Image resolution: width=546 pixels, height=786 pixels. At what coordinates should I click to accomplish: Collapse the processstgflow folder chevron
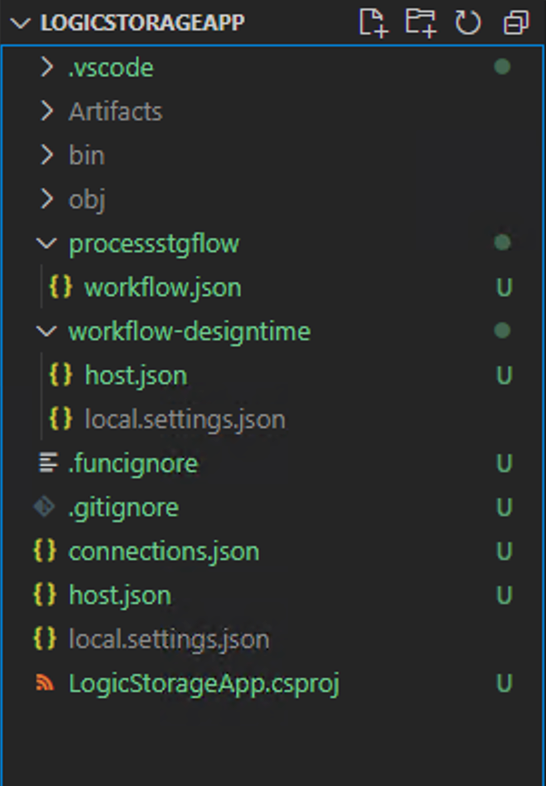pos(47,244)
